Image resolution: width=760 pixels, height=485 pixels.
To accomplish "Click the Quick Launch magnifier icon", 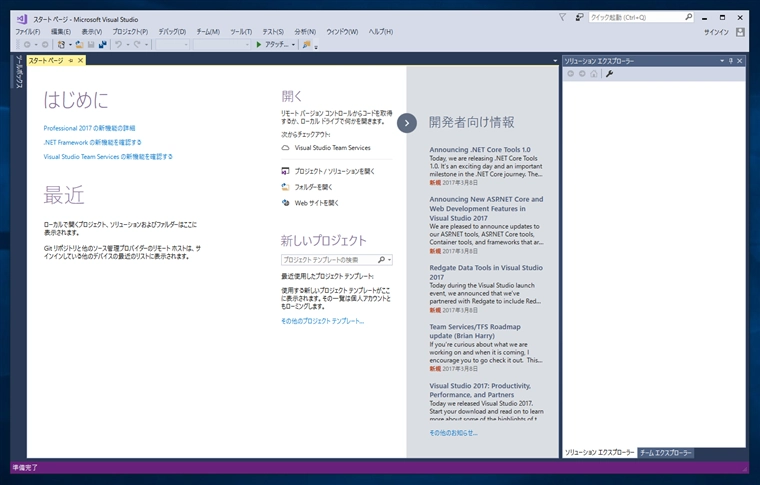I will (689, 17).
